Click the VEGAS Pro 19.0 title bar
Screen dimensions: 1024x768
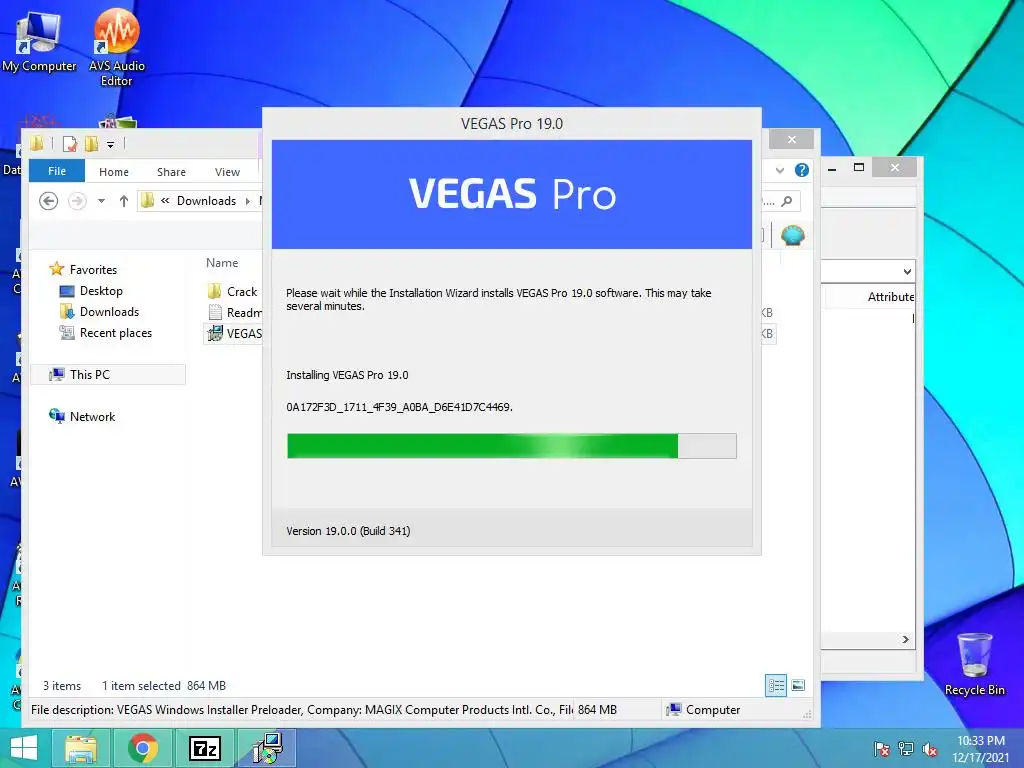pos(511,124)
